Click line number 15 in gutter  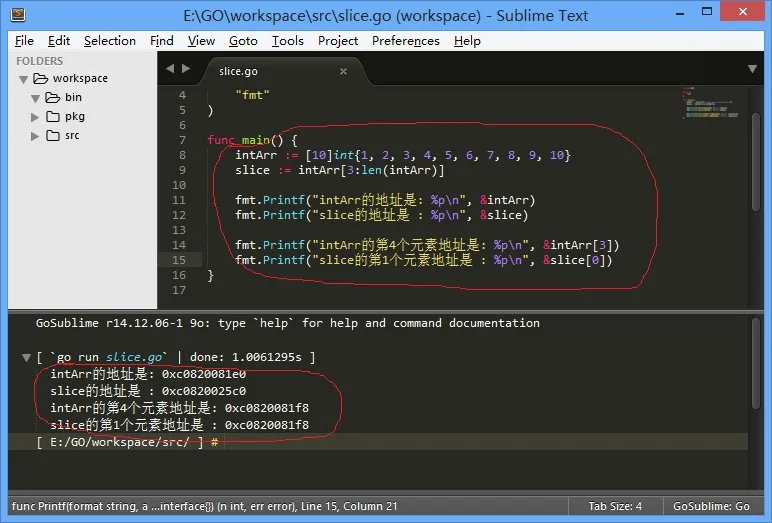point(179,260)
